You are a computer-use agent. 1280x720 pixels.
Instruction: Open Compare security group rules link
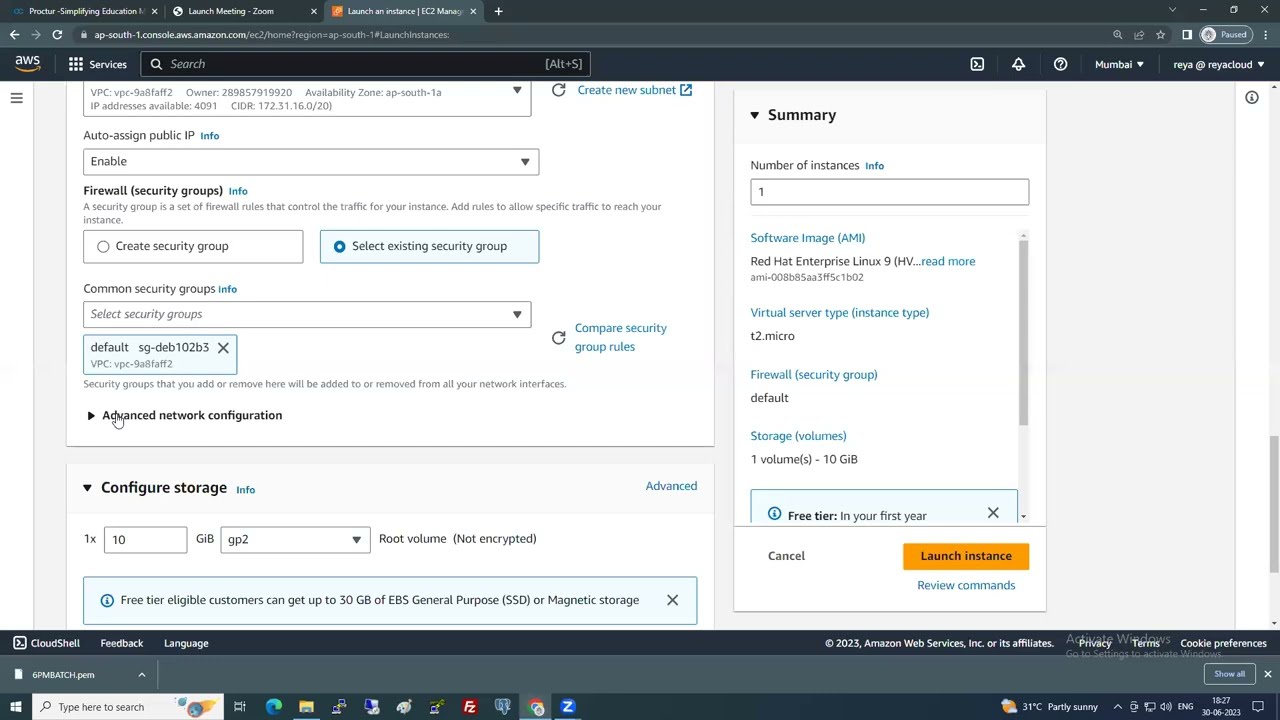621,337
